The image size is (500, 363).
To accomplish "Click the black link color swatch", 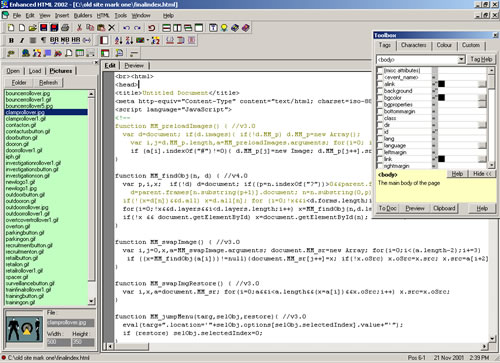I will tap(441, 159).
